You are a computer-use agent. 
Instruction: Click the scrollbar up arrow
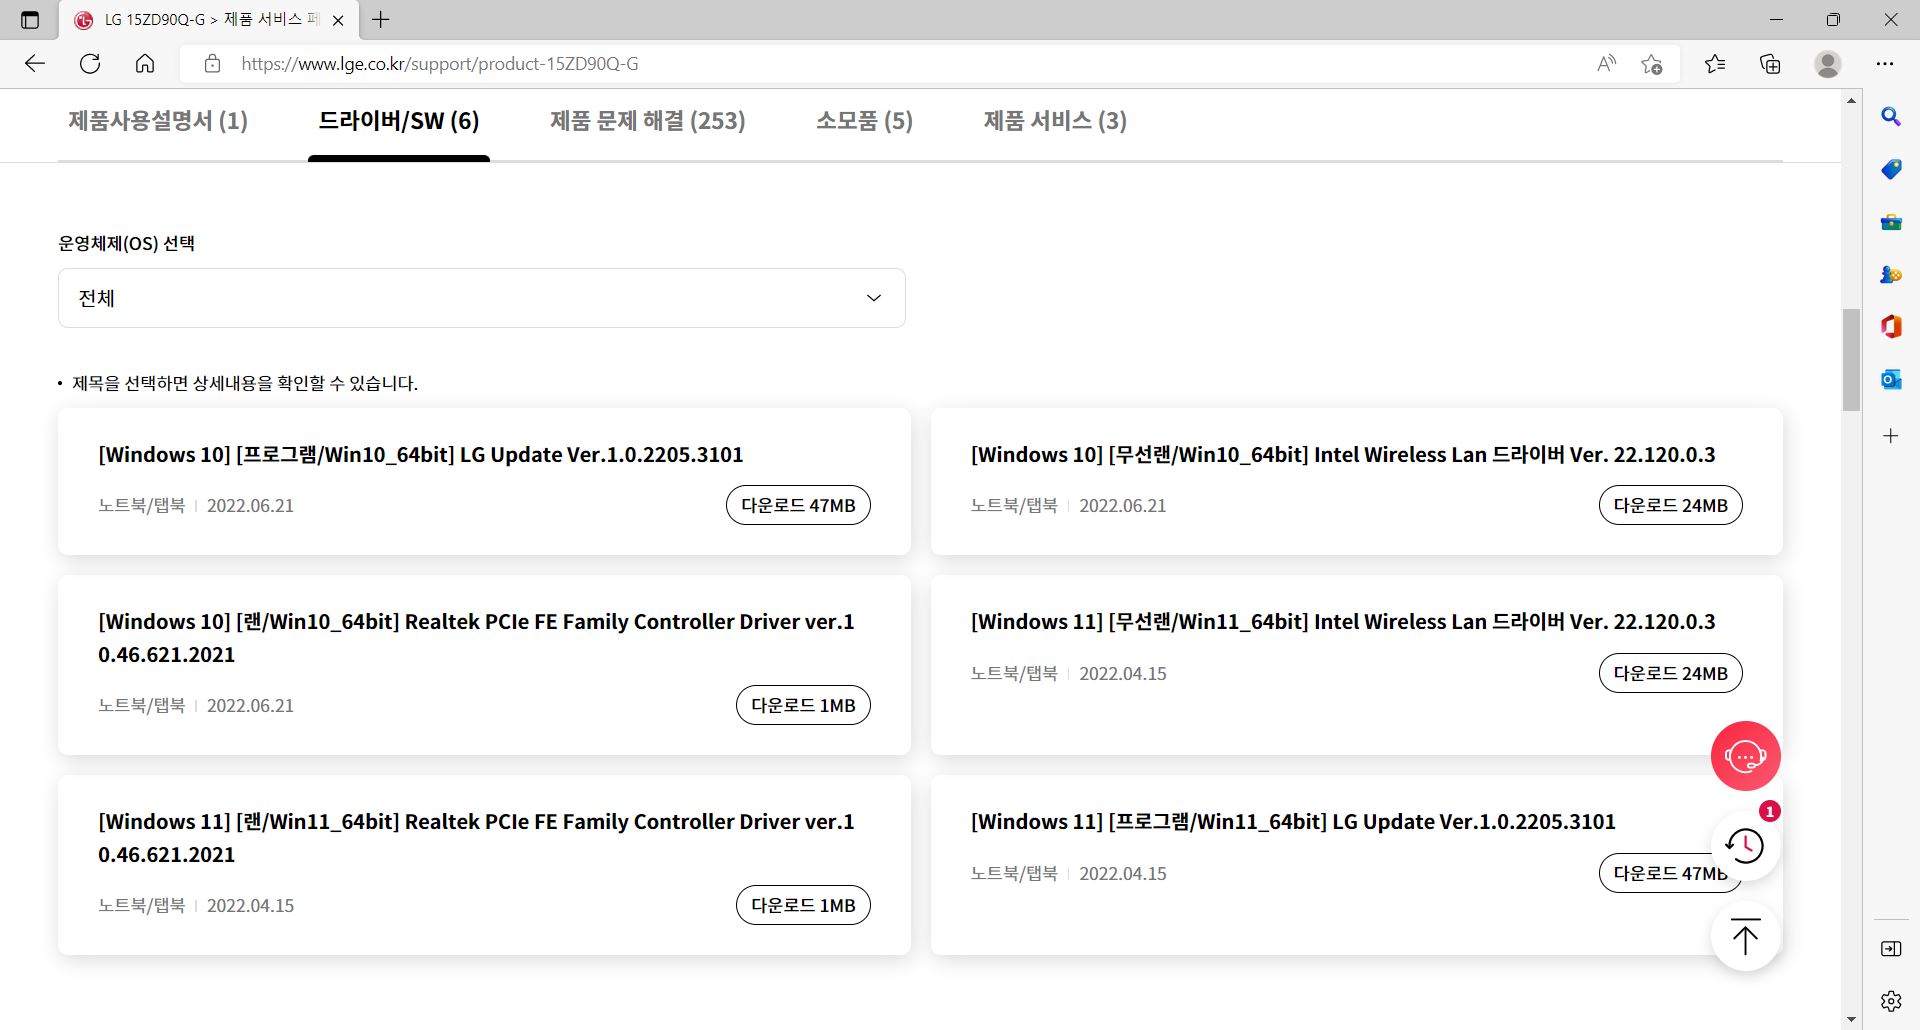(x=1851, y=100)
